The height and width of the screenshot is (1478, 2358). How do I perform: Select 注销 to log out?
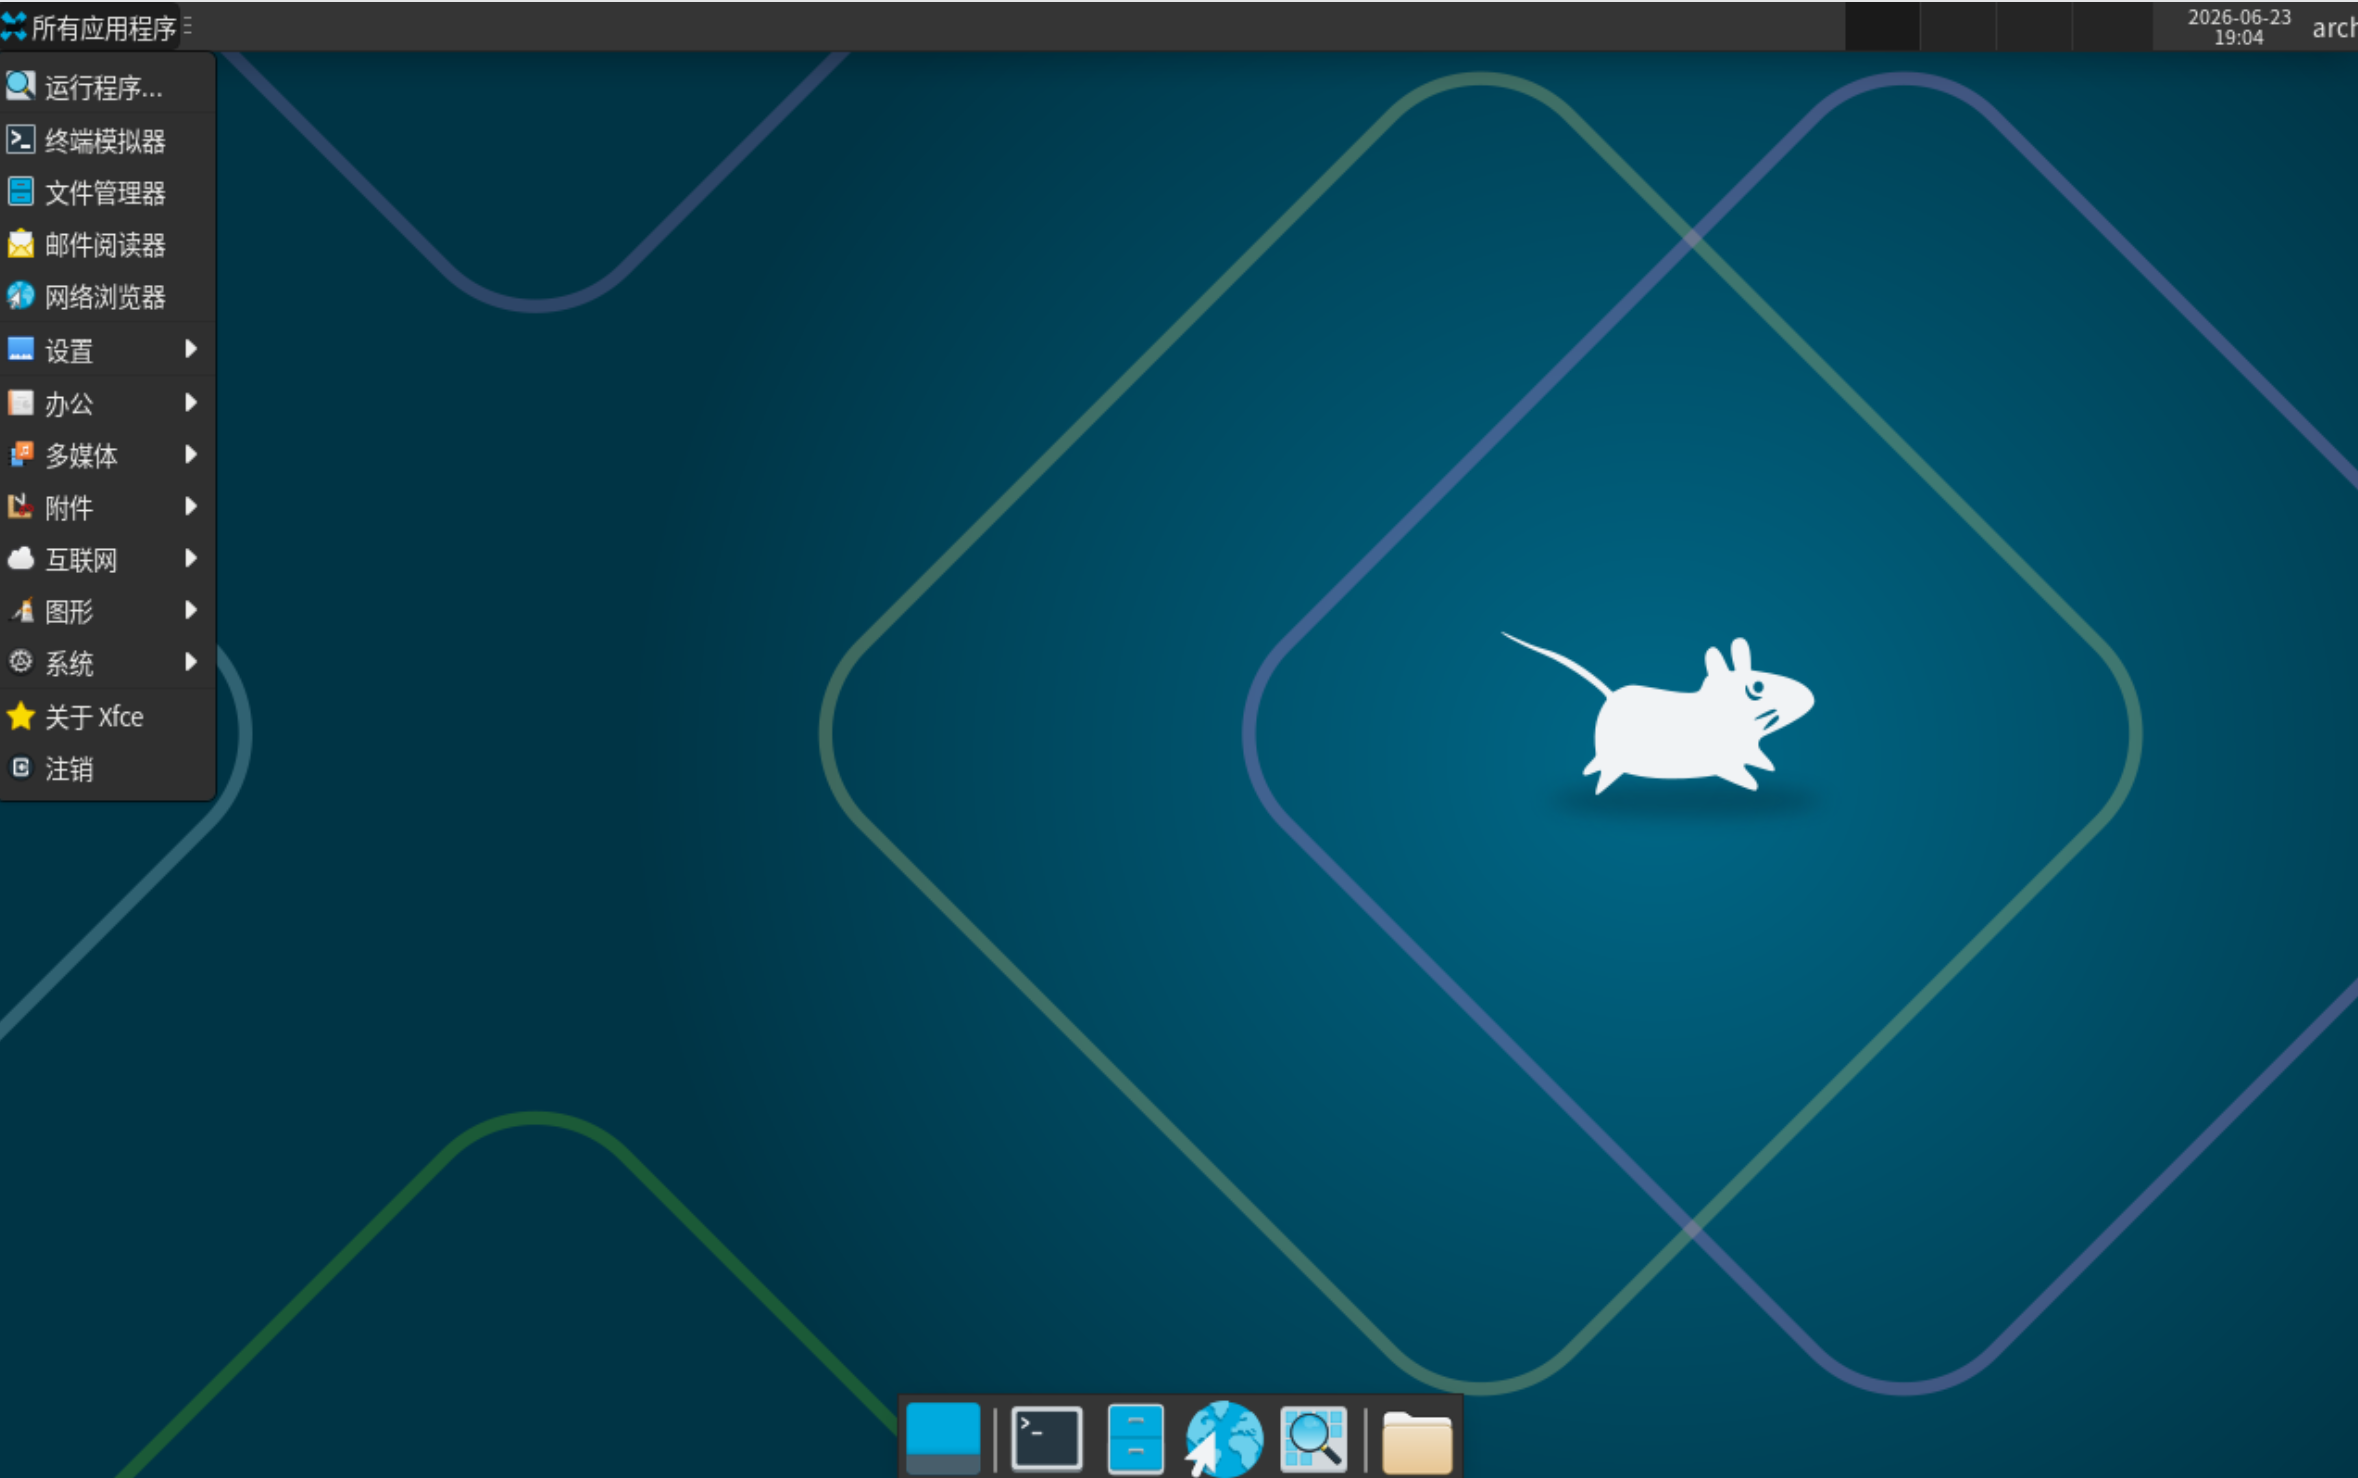click(x=107, y=768)
